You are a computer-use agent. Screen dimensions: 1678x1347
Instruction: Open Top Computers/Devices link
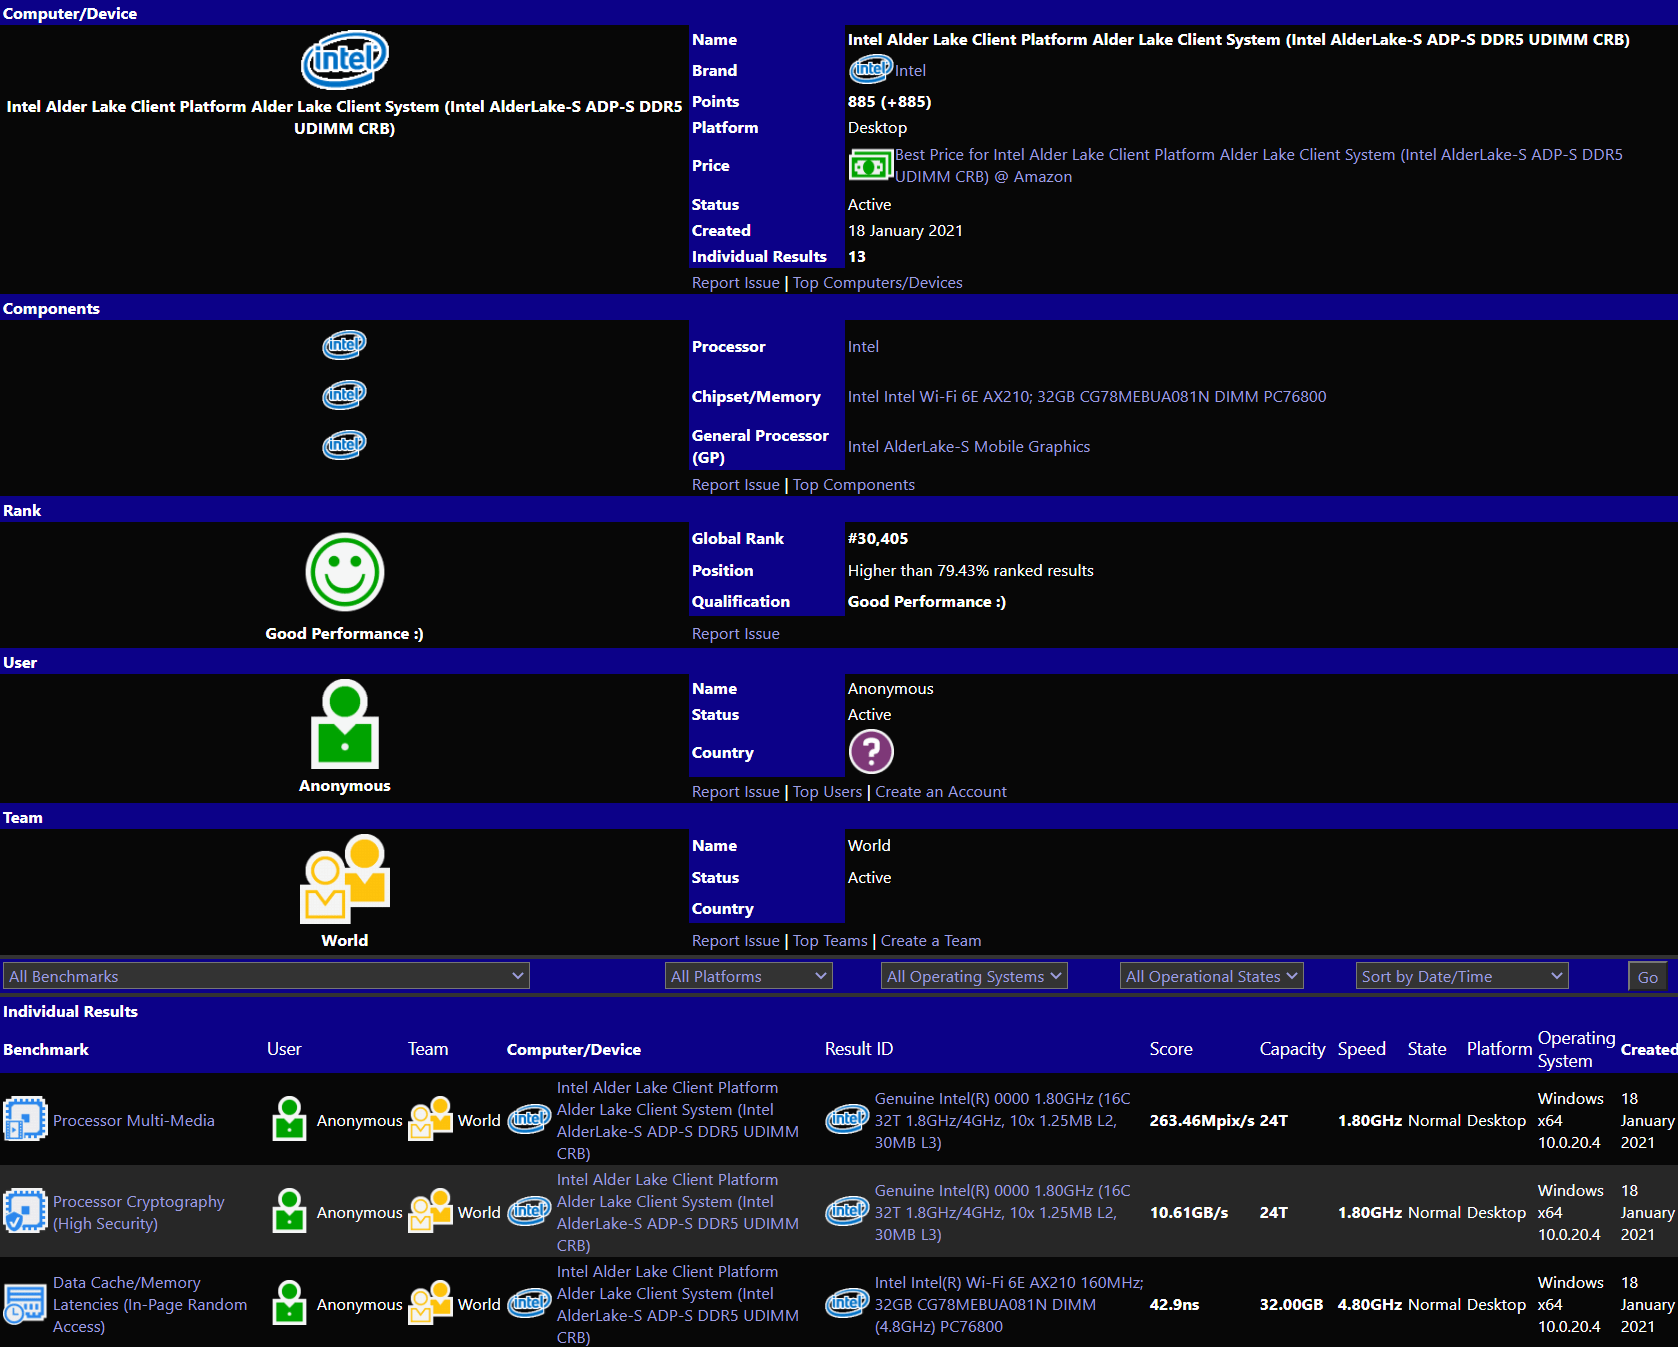click(878, 283)
